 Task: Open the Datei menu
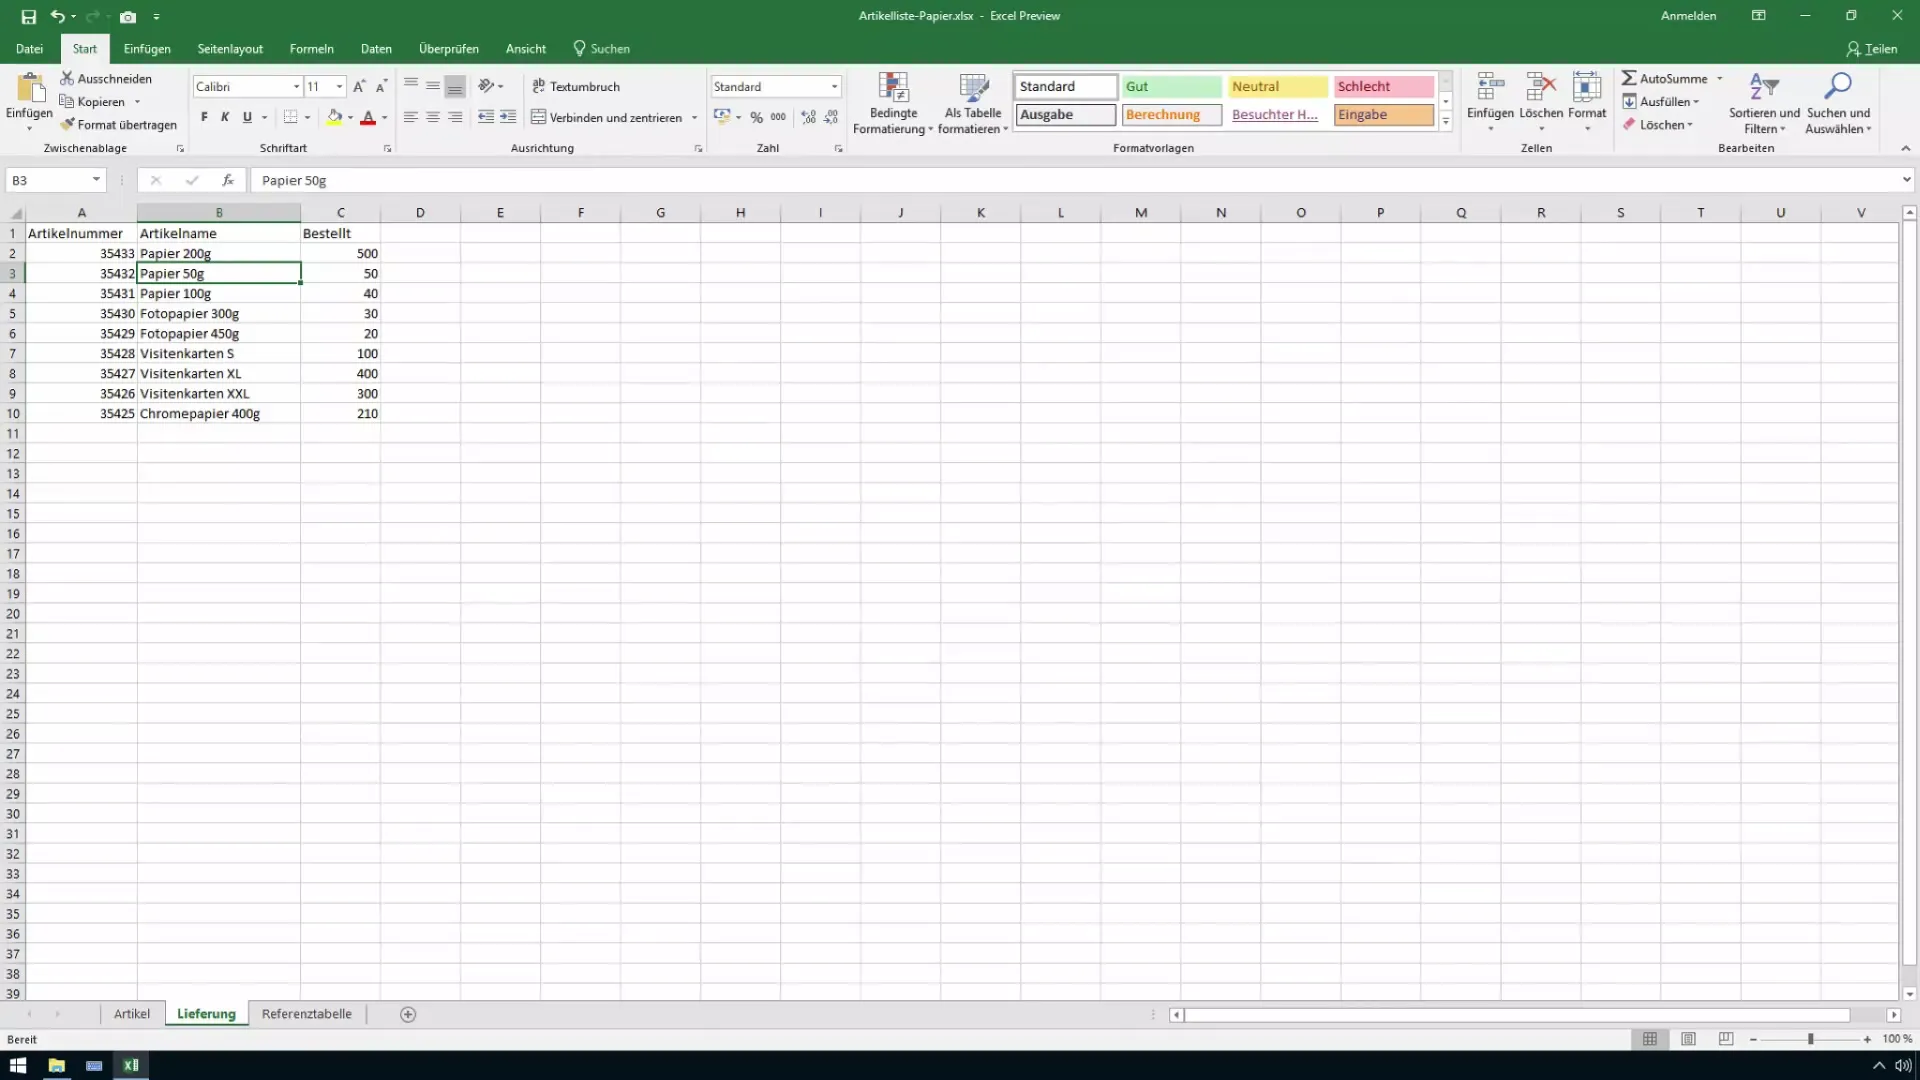click(29, 48)
